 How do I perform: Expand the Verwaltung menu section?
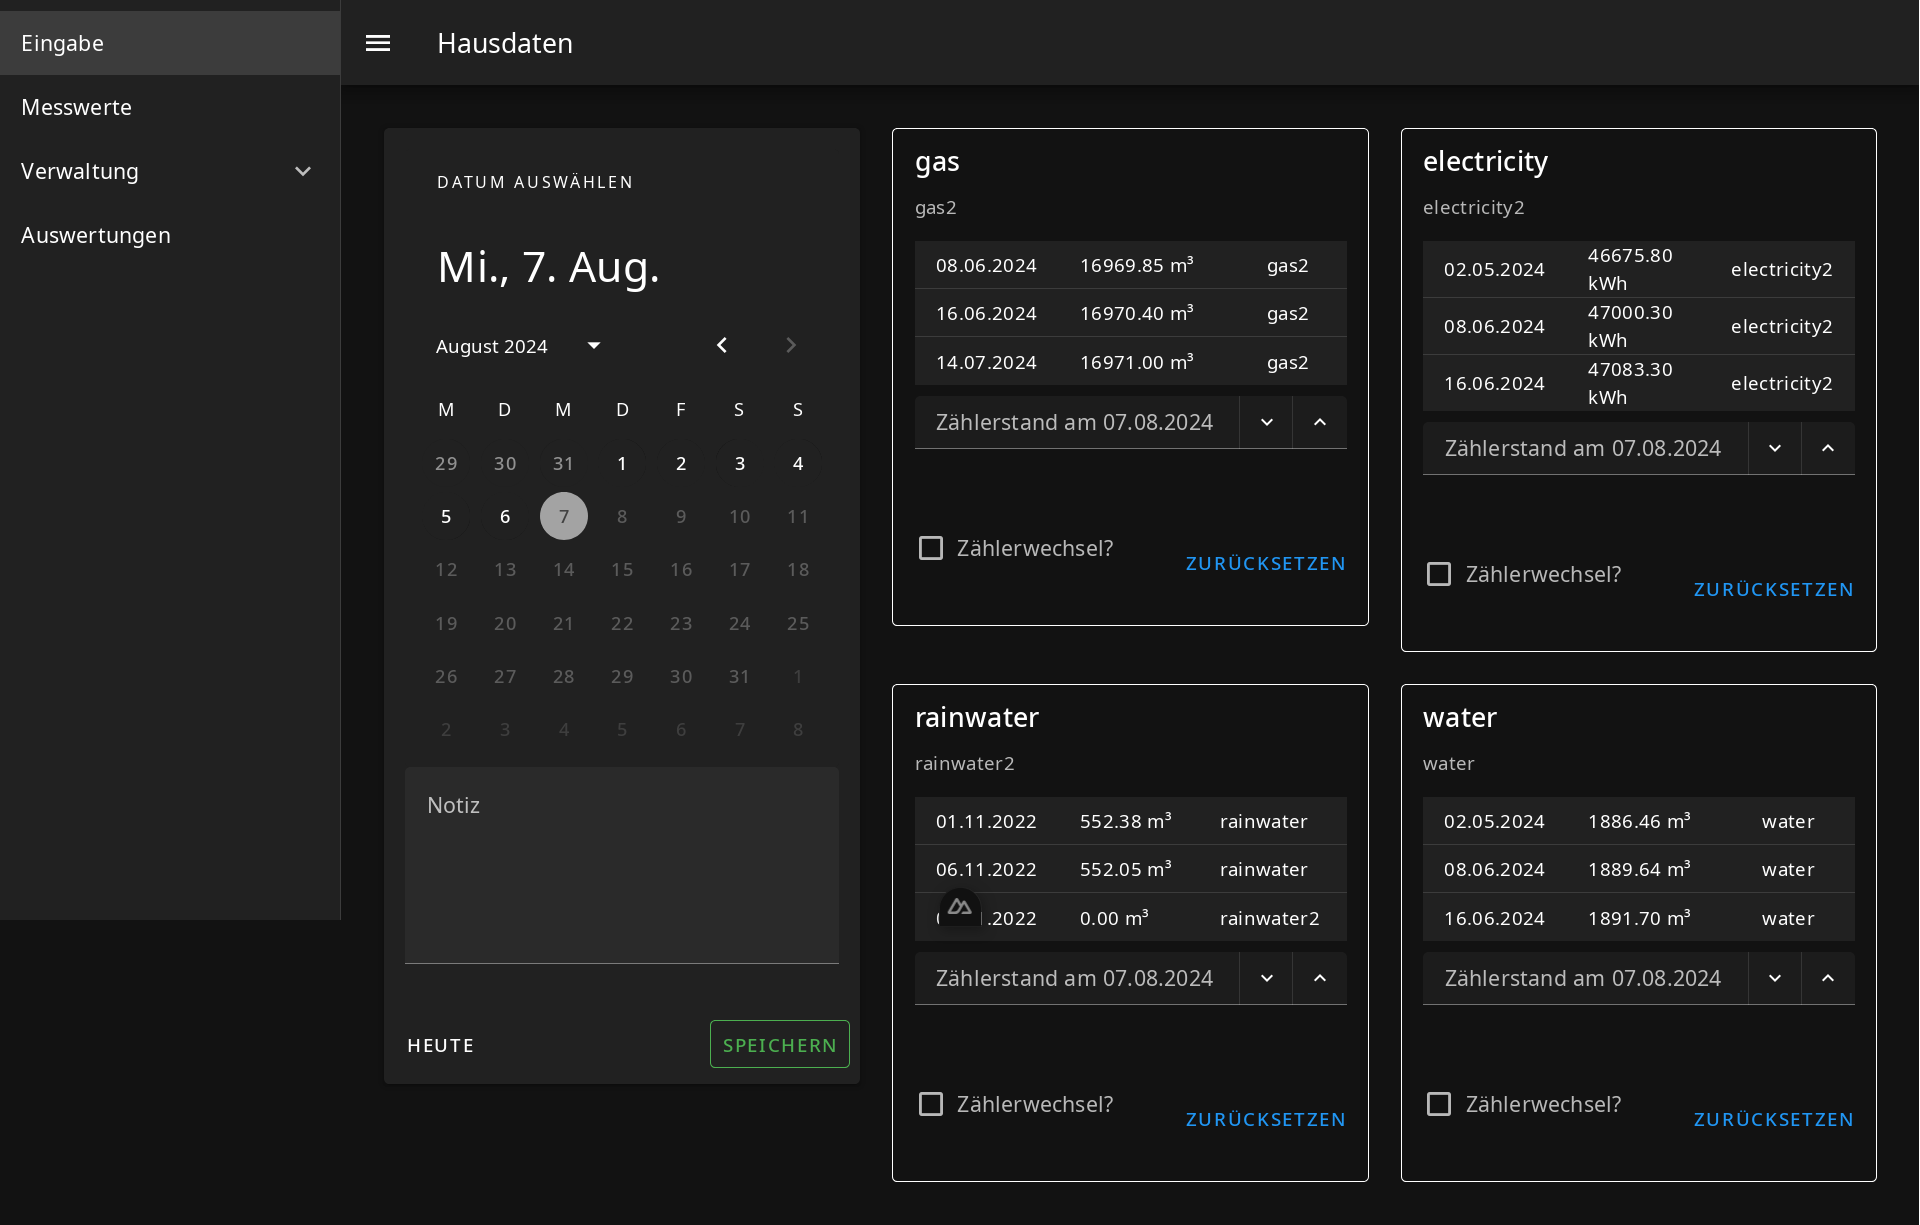point(170,171)
